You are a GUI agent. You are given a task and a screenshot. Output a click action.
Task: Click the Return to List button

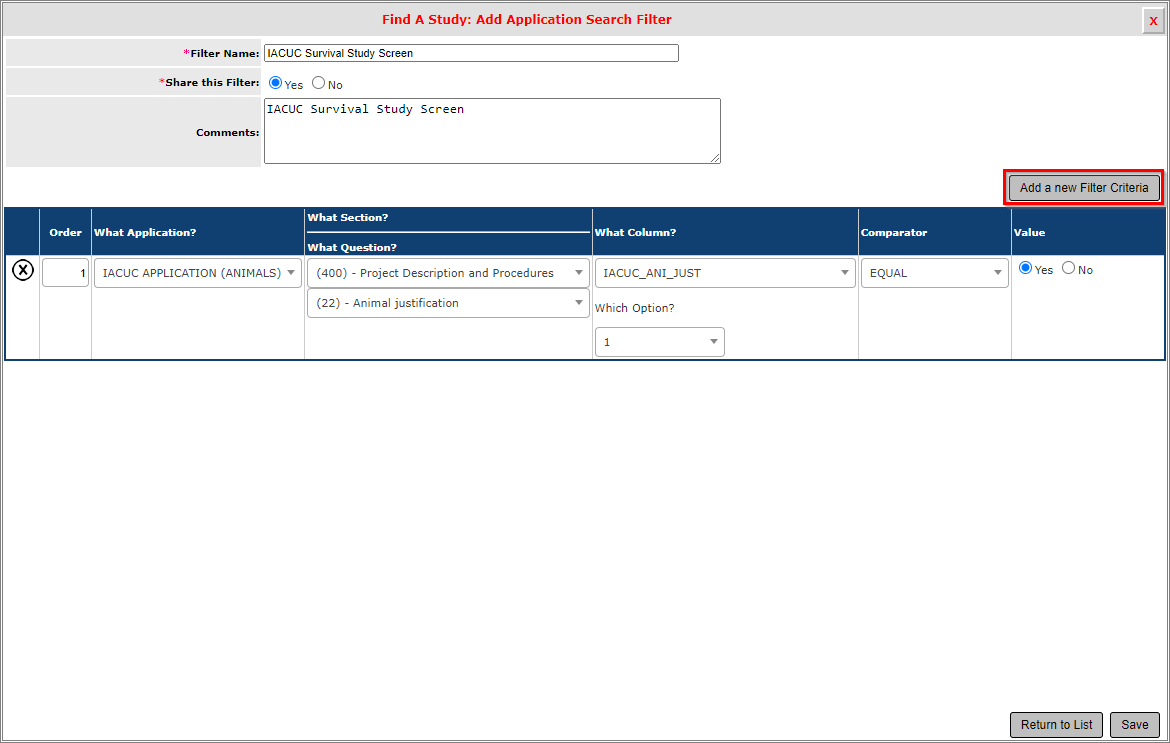click(1056, 724)
